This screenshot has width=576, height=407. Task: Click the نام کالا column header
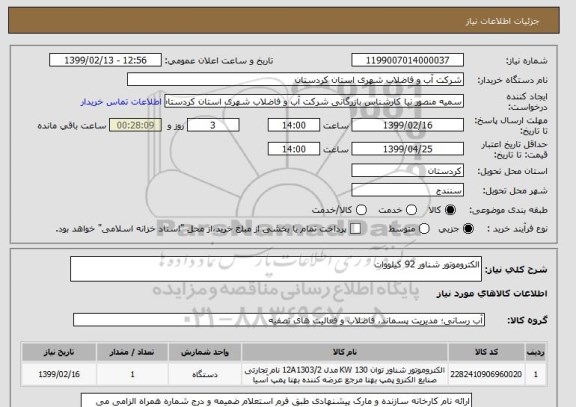(345, 352)
